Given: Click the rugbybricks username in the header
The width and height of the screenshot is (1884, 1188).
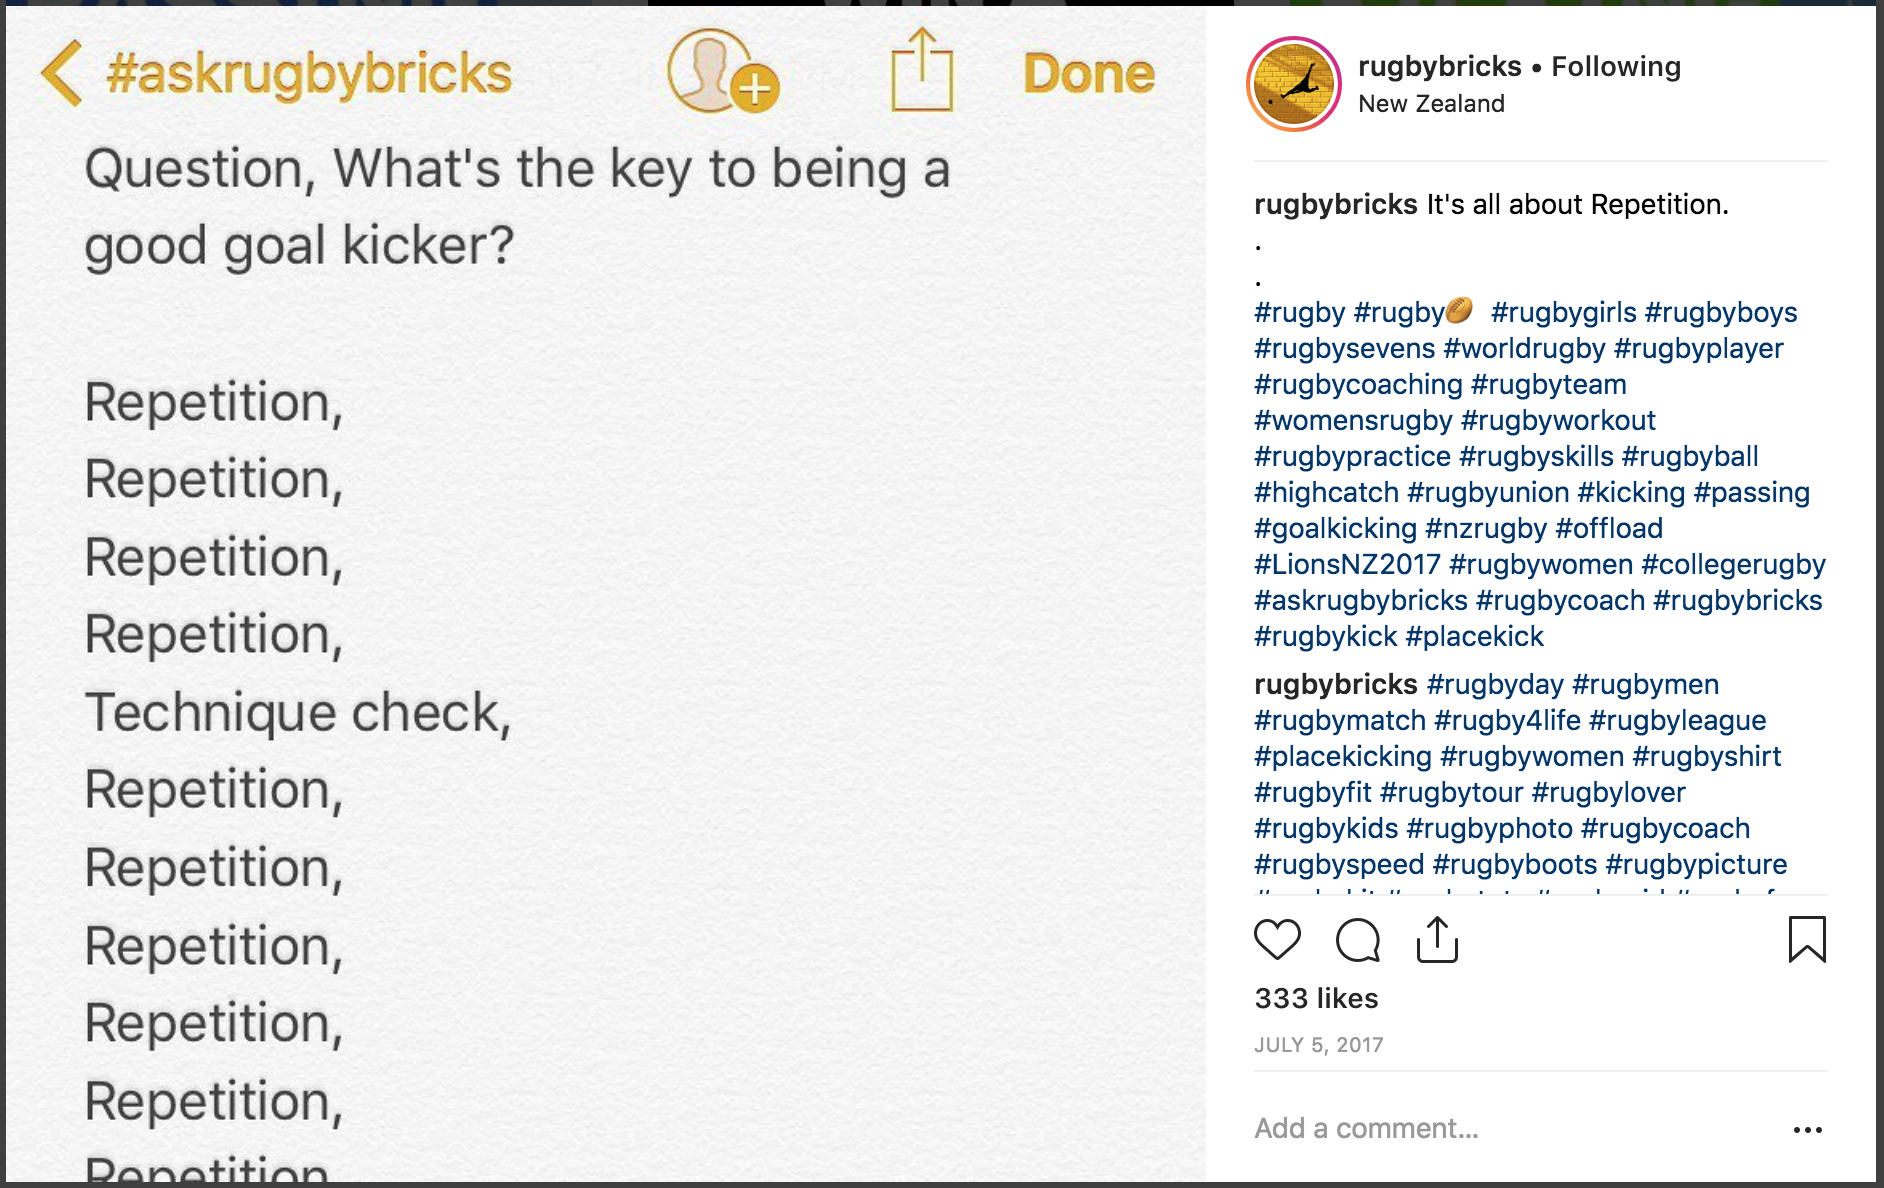Looking at the screenshot, I should click(1439, 66).
